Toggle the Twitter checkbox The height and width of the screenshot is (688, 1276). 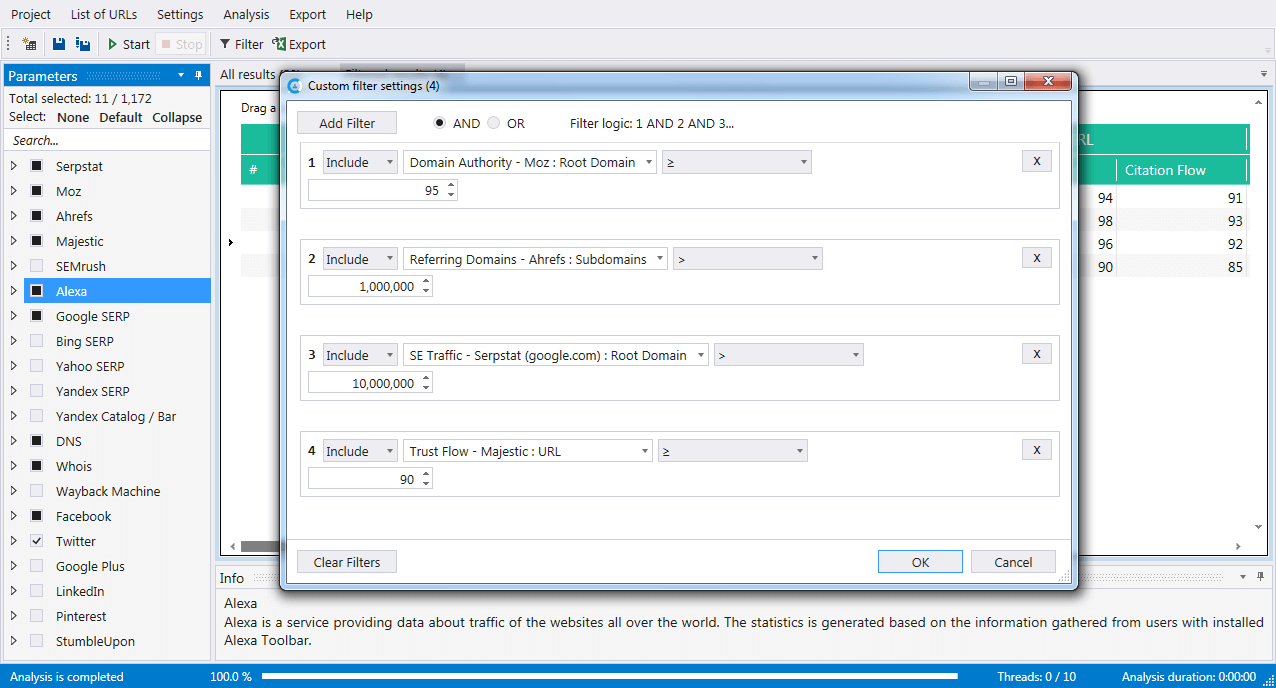pos(37,541)
